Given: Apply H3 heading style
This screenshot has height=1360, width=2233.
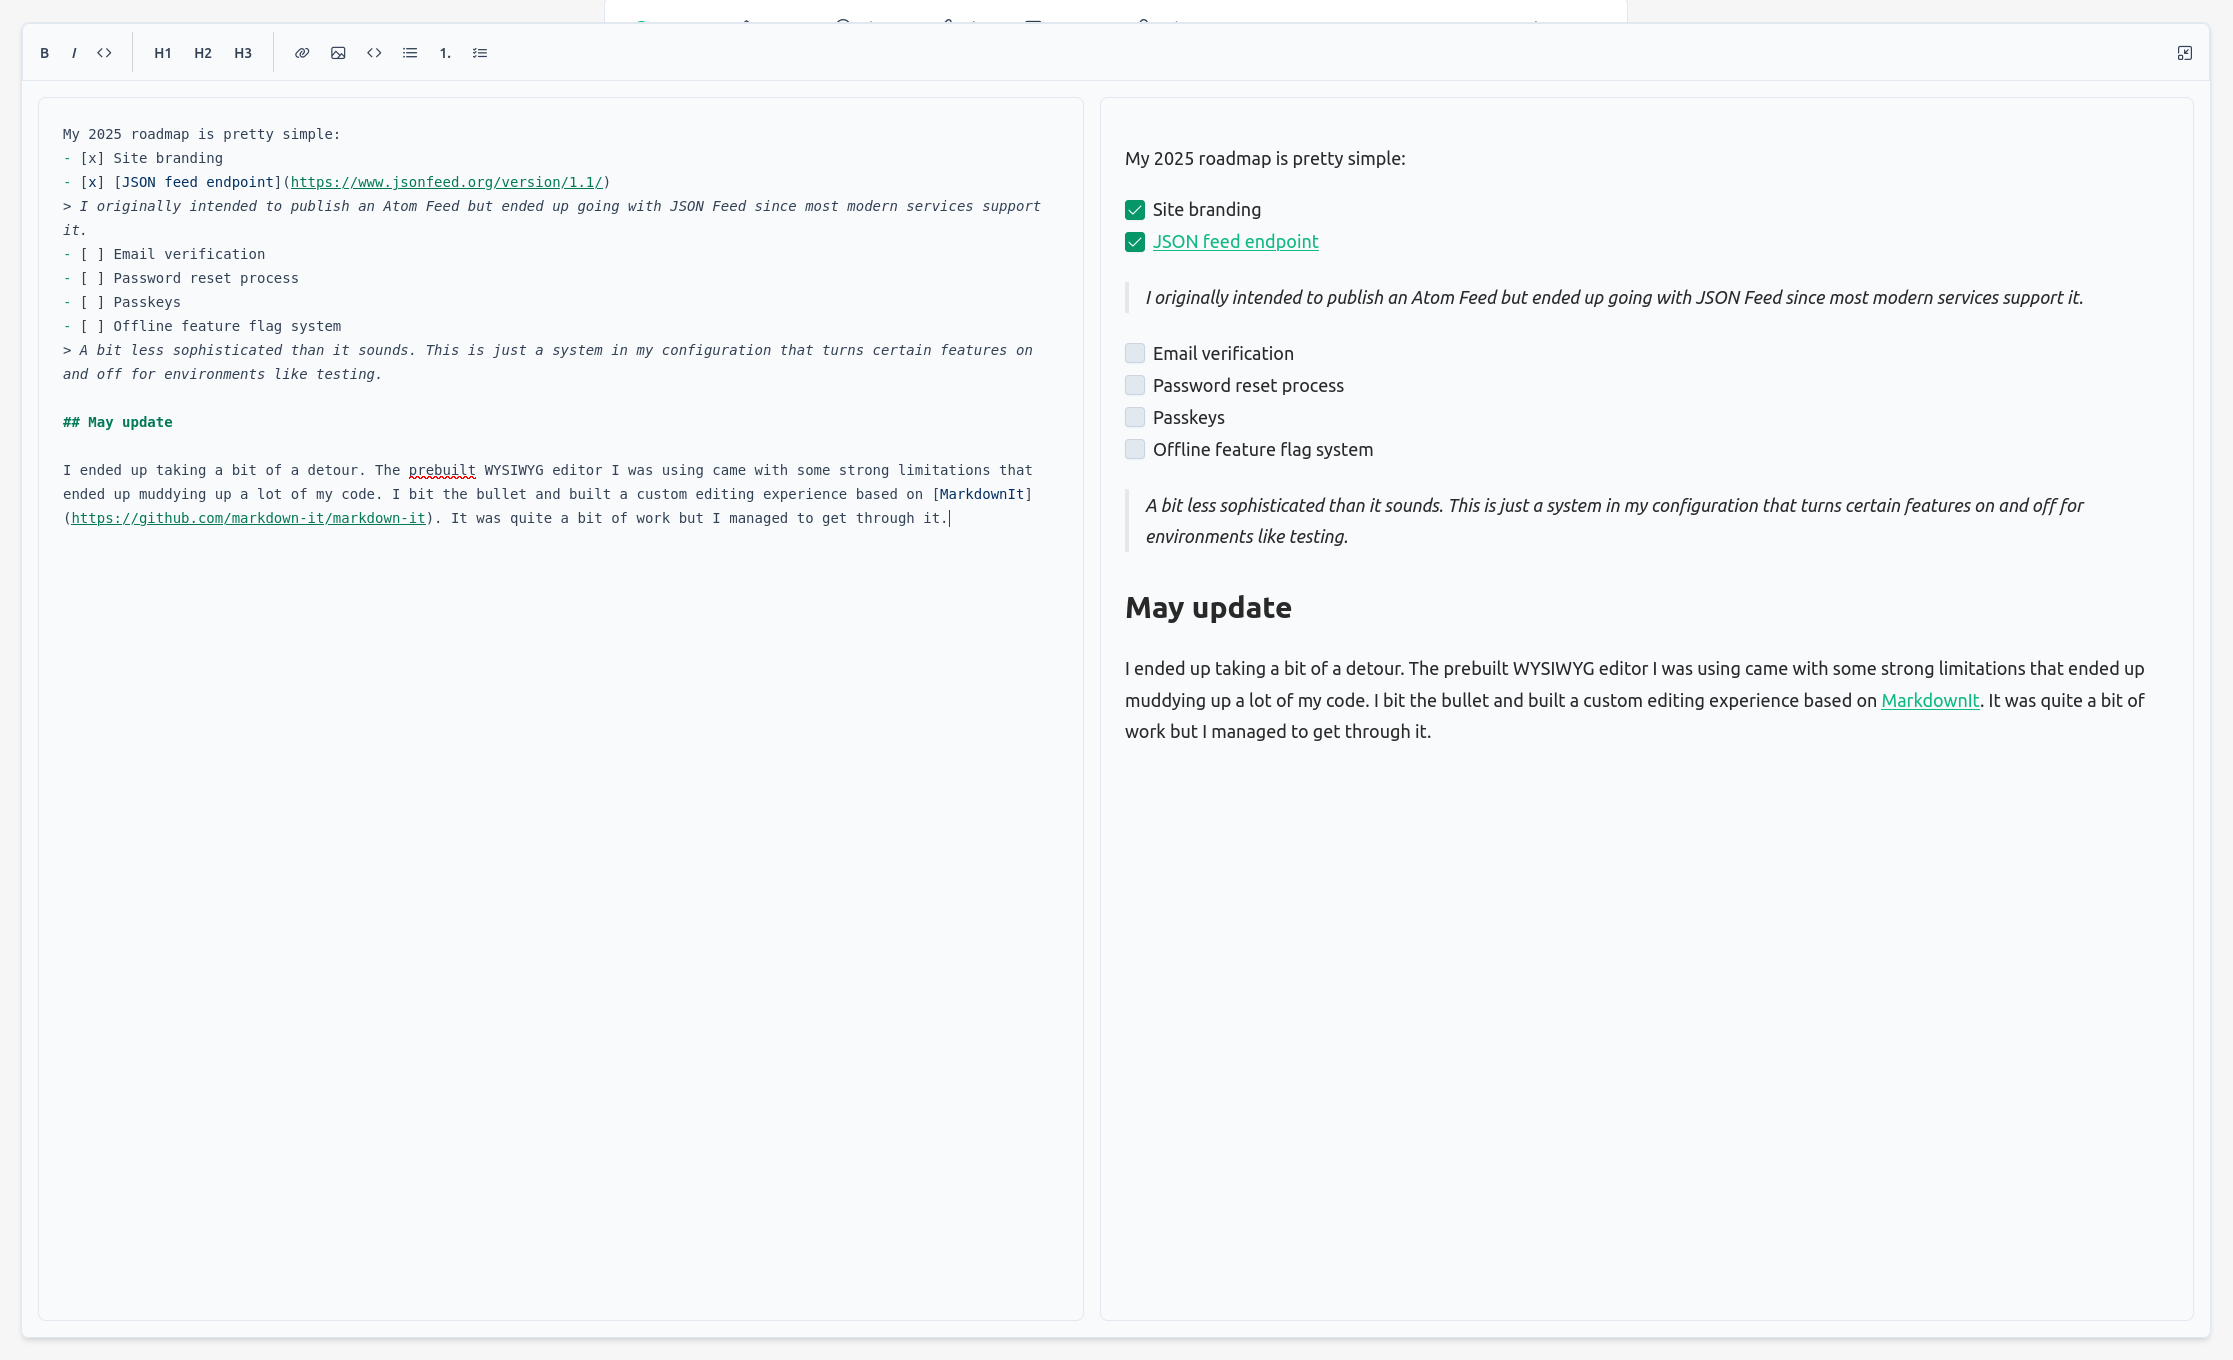Looking at the screenshot, I should pos(243,53).
